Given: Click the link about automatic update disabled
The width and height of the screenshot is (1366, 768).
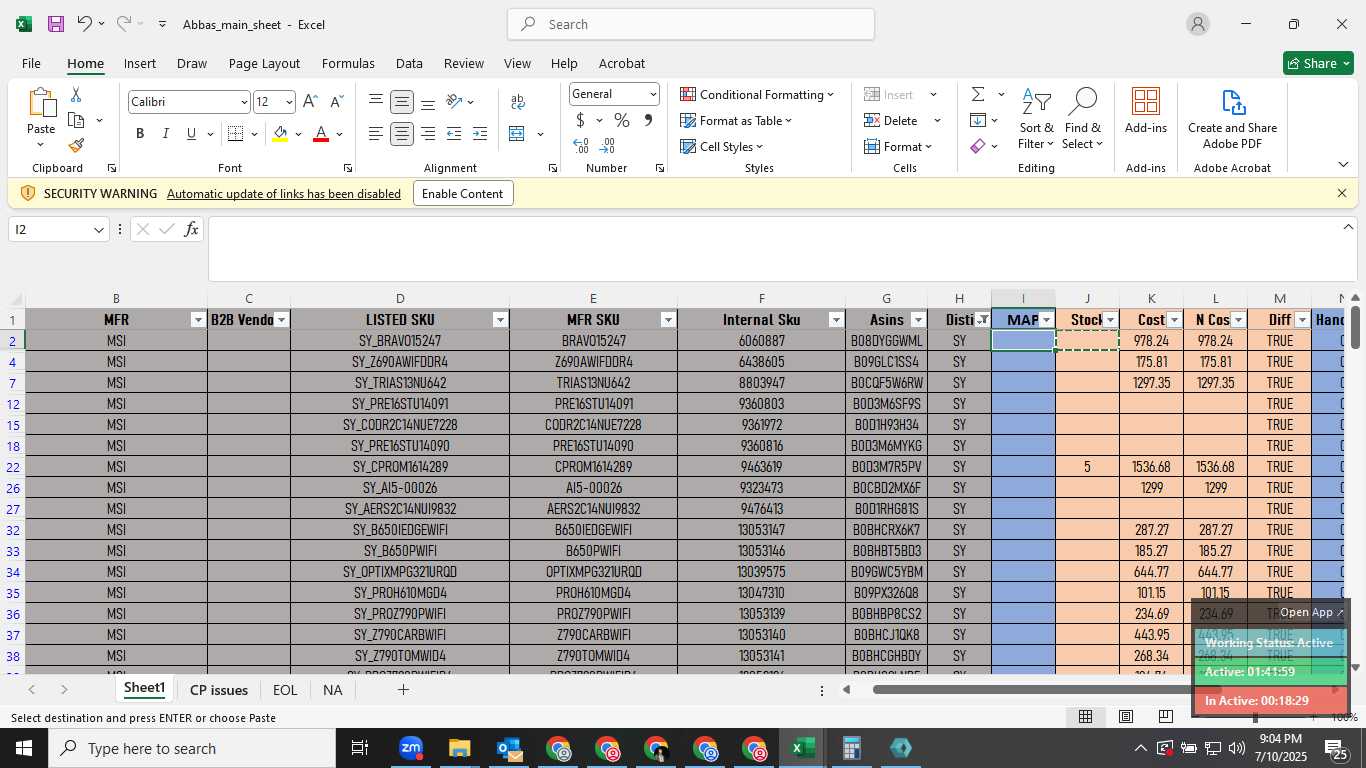Looking at the screenshot, I should 284,194.
